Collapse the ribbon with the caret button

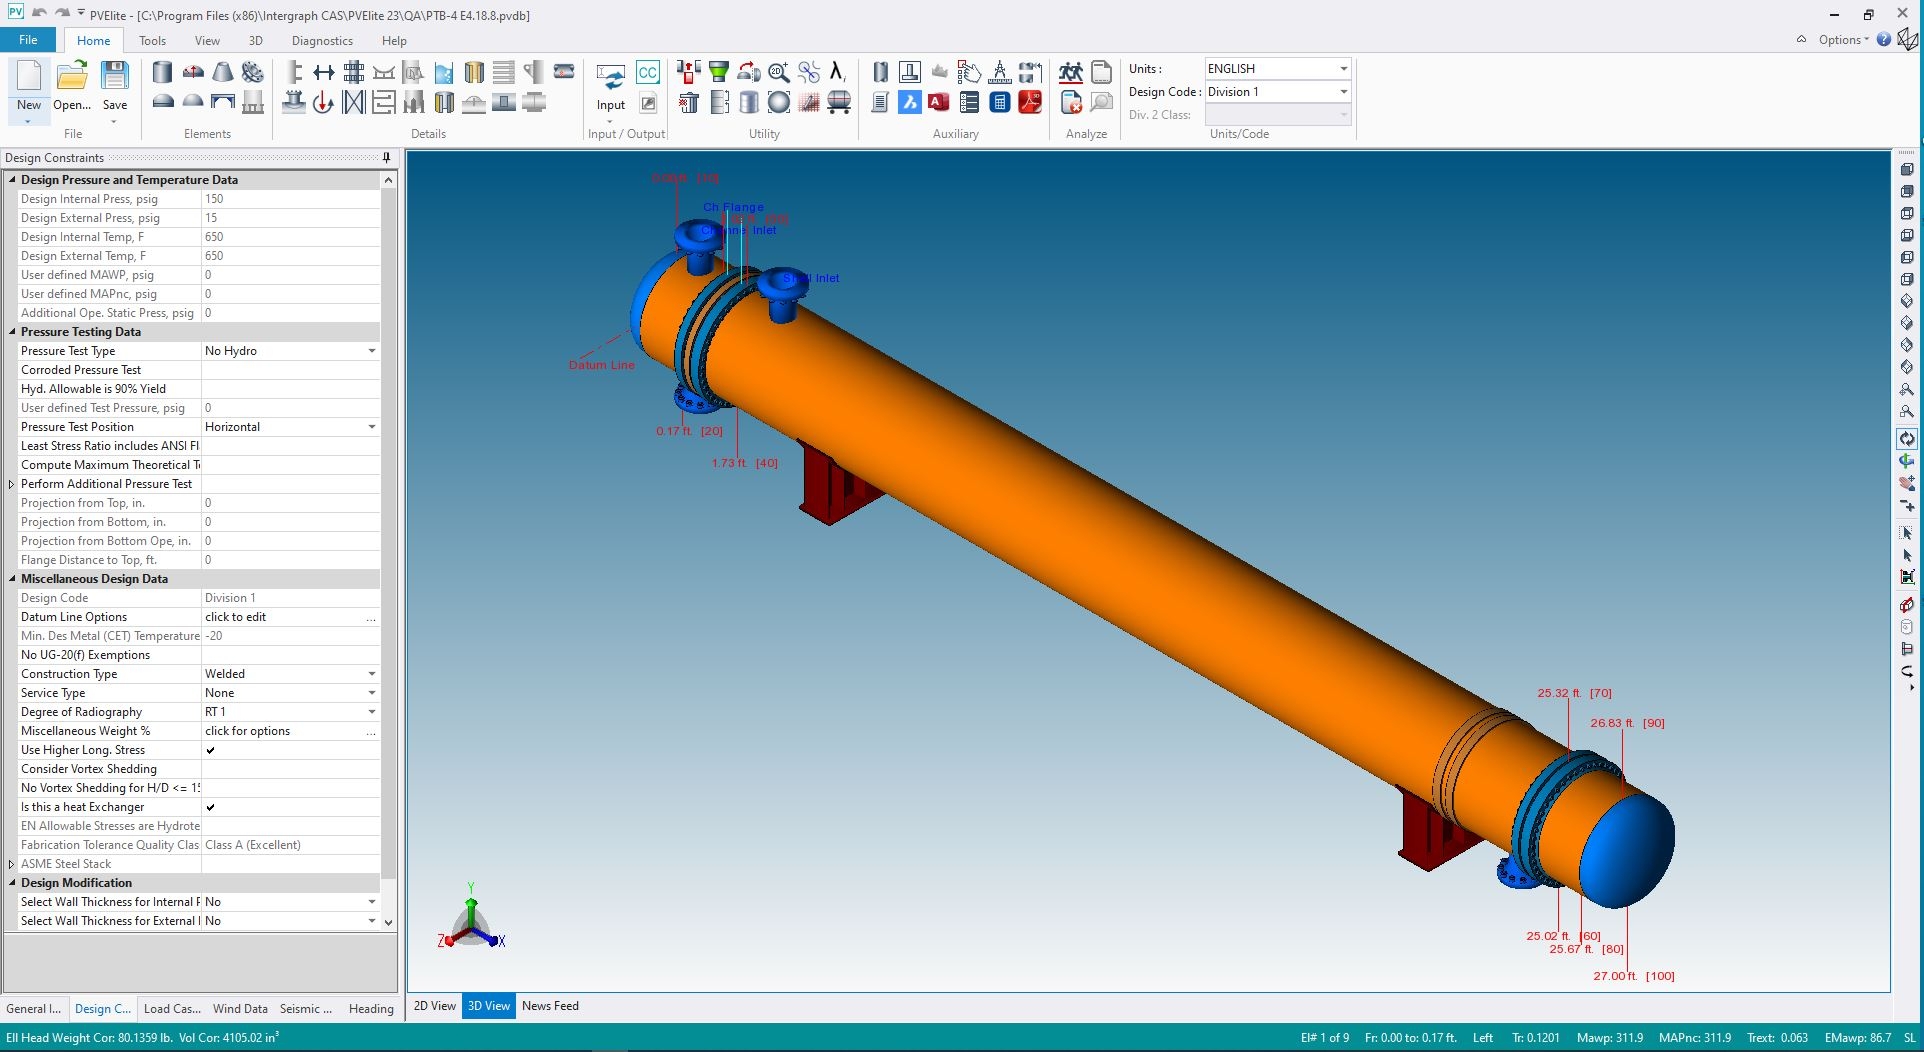coord(1801,40)
